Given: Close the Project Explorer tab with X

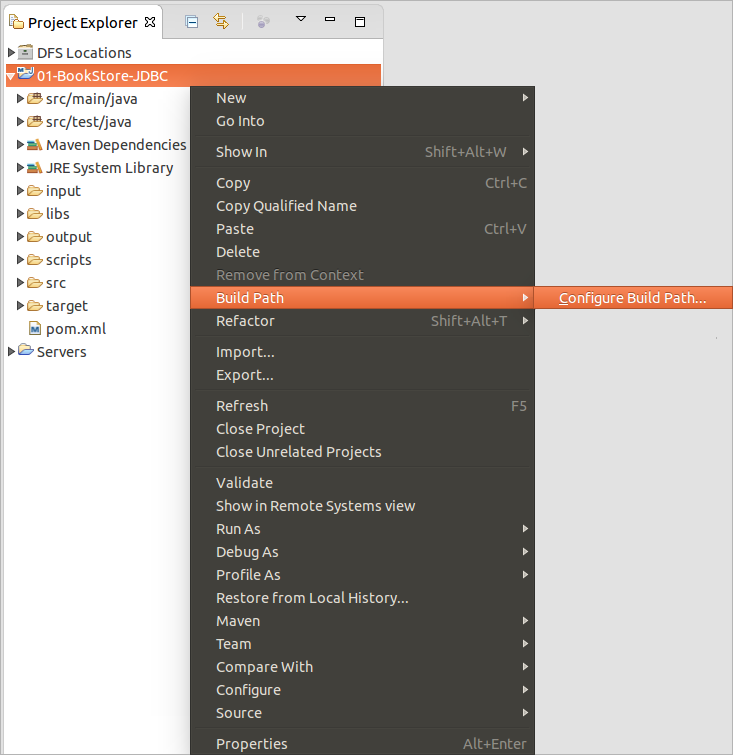Looking at the screenshot, I should point(150,22).
